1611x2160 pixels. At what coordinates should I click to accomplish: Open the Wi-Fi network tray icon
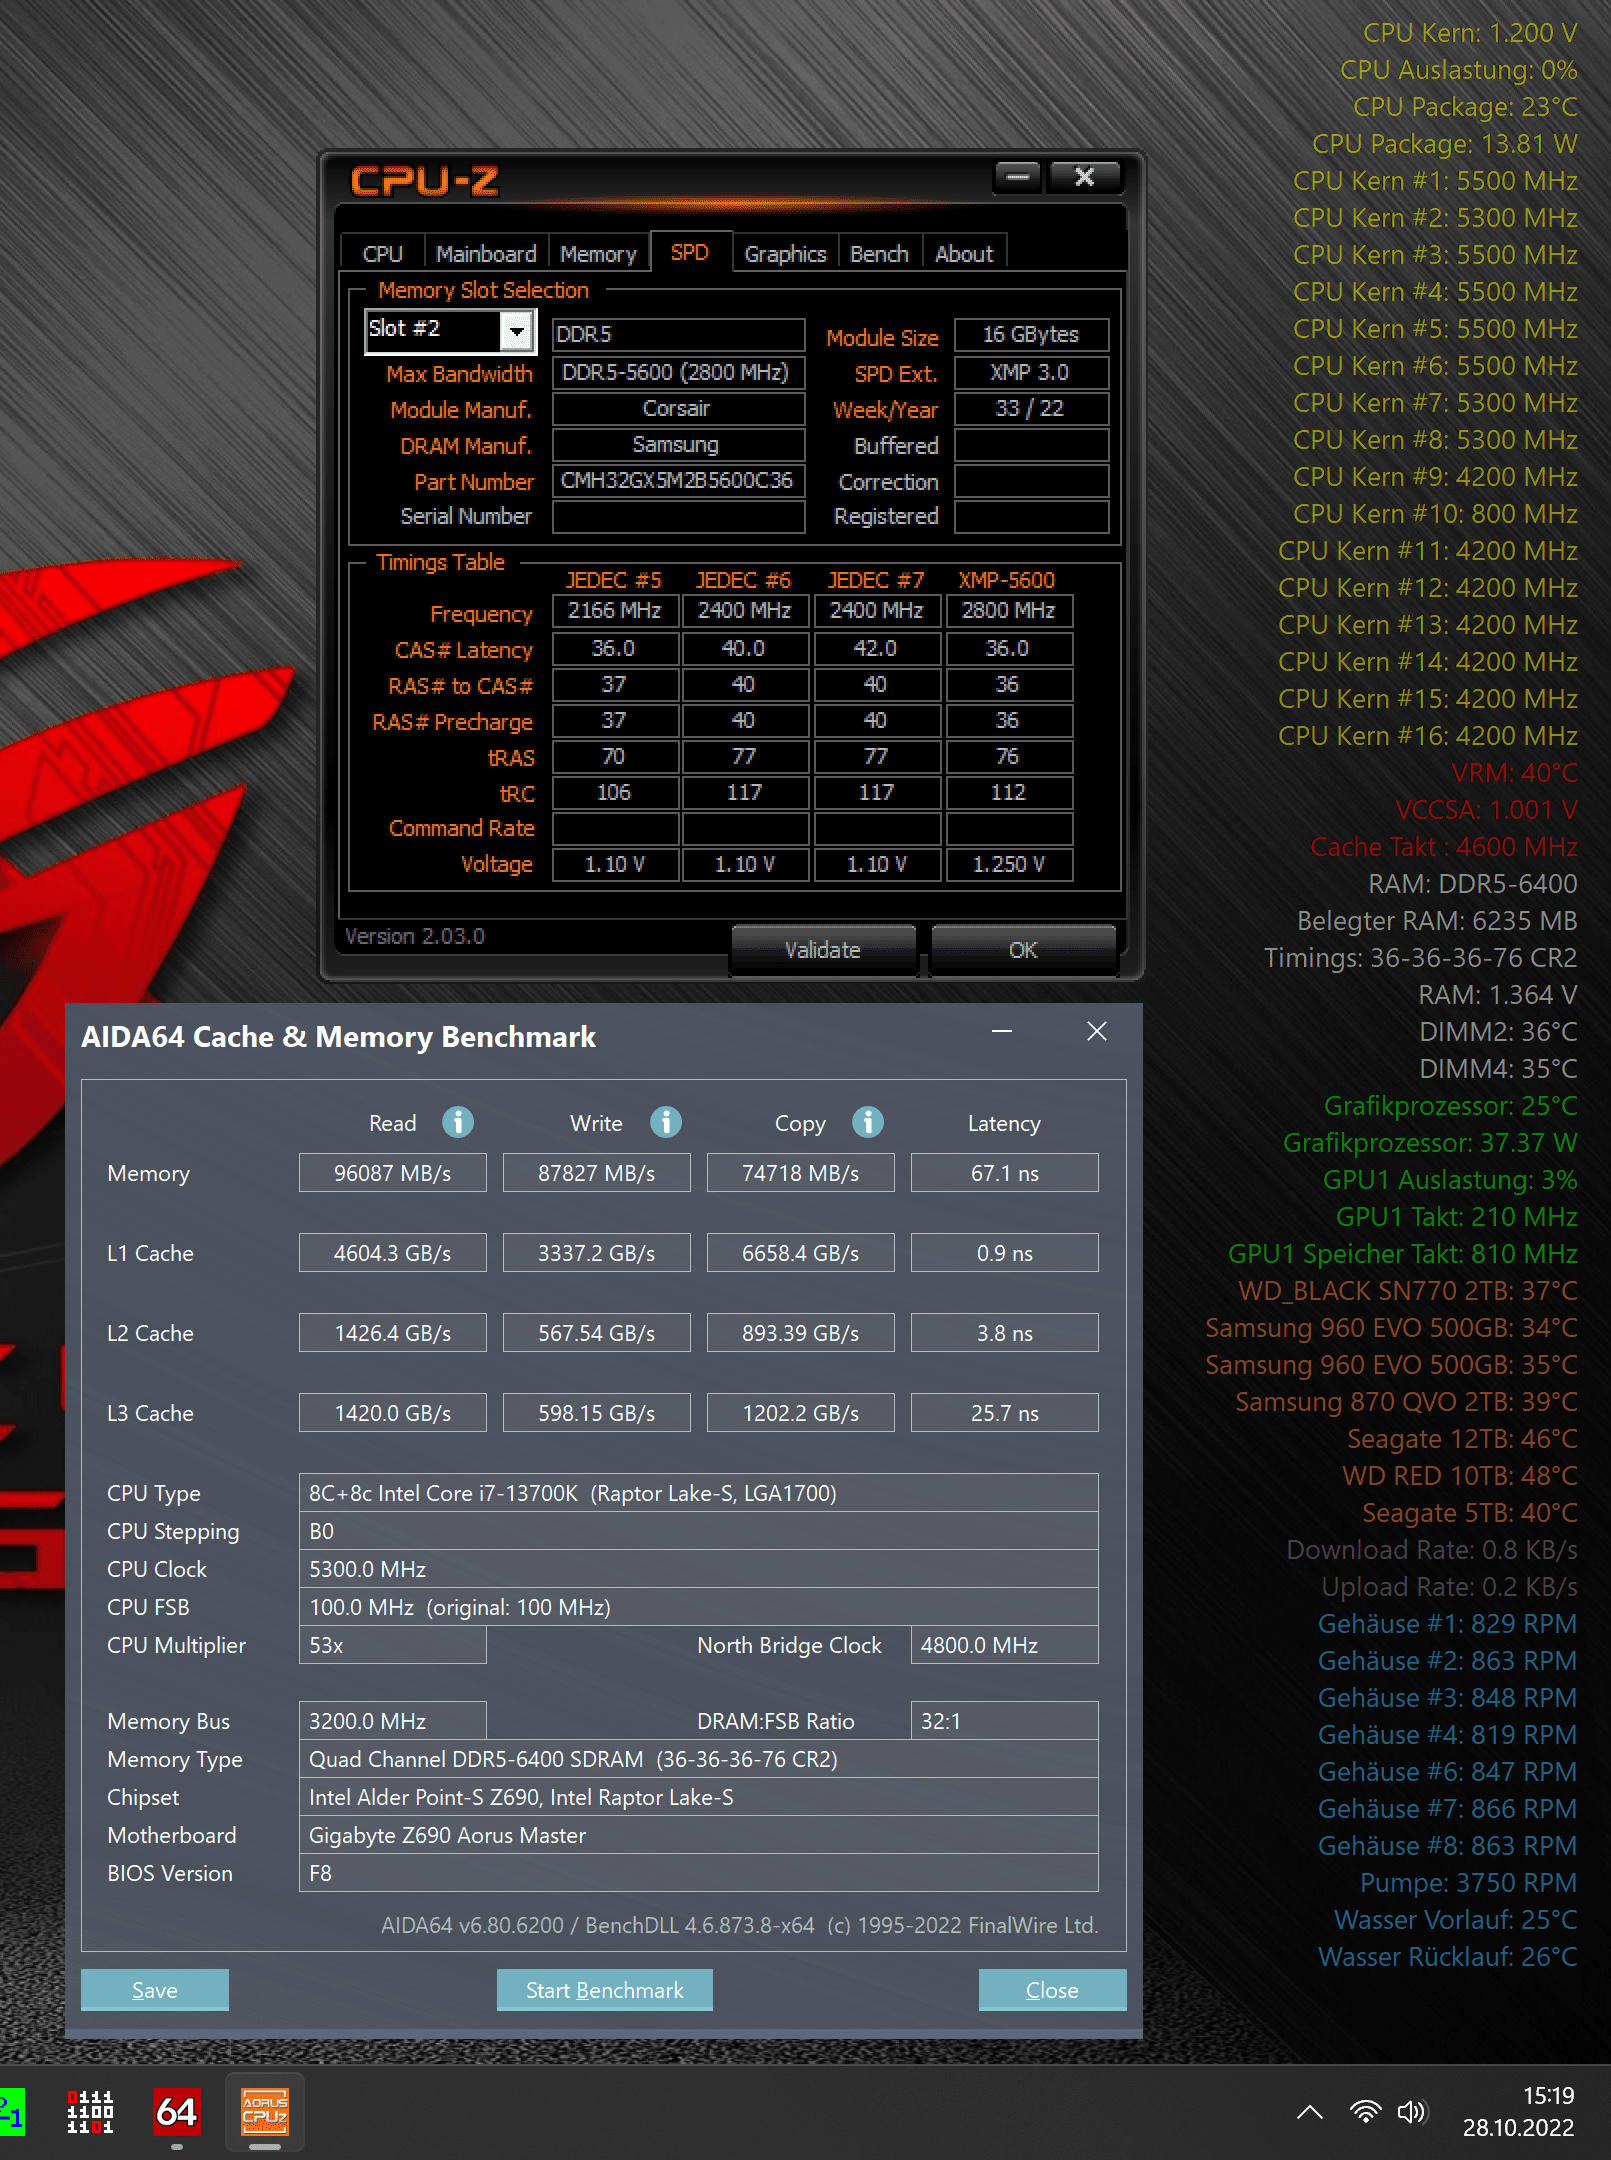[1365, 2112]
